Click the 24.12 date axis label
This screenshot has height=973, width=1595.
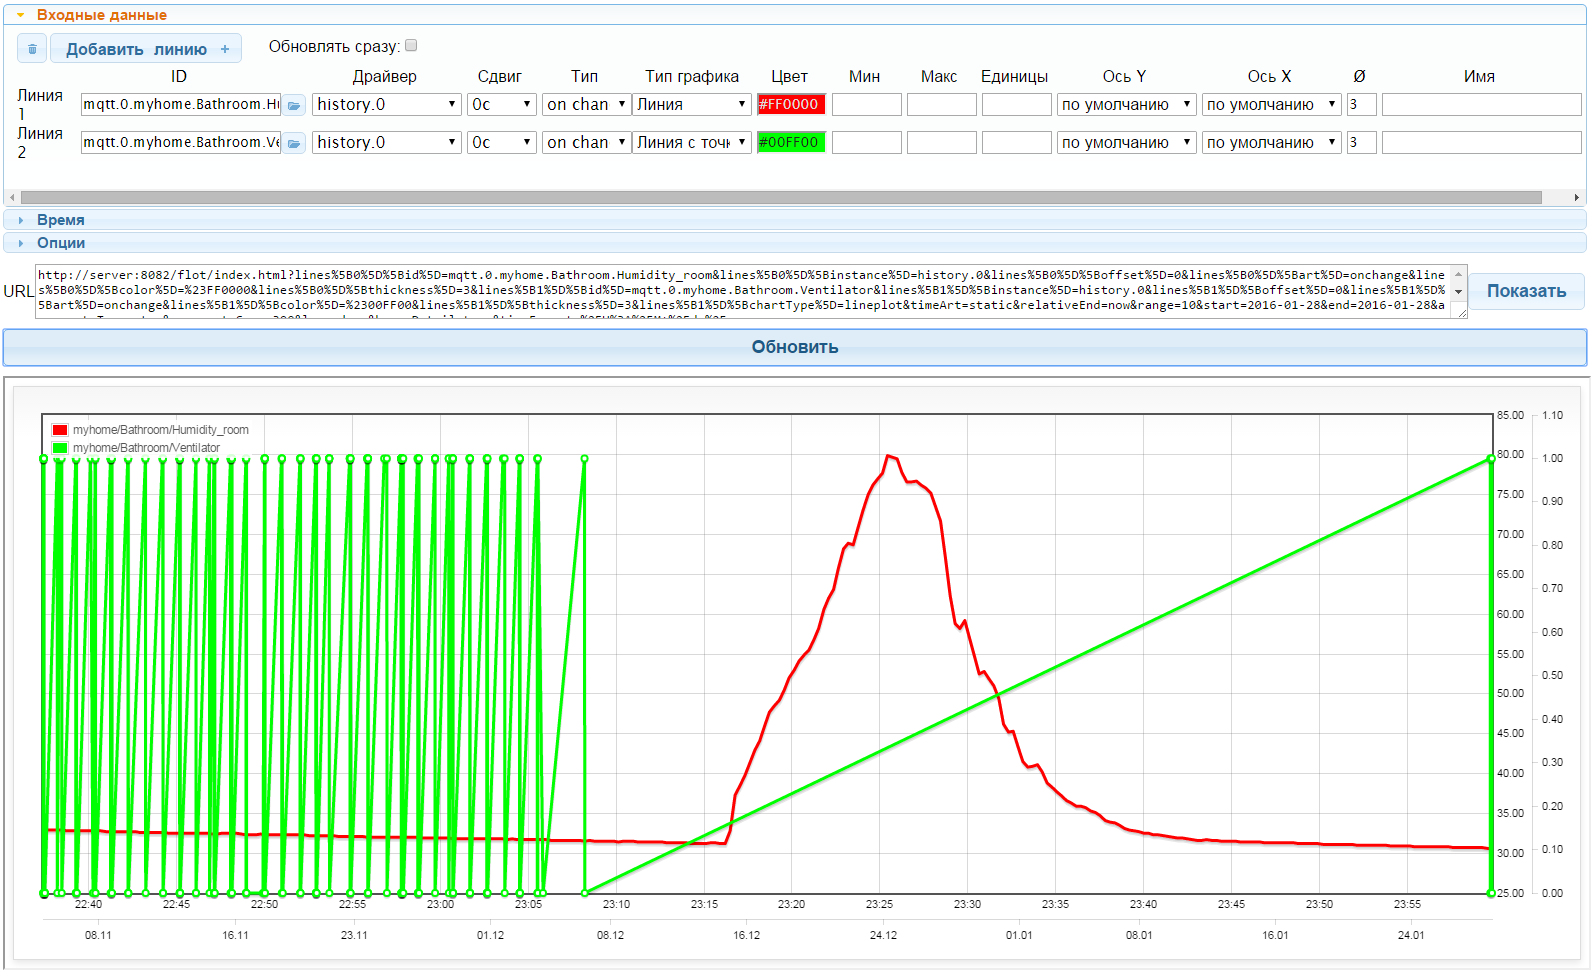pyautogui.click(x=883, y=935)
